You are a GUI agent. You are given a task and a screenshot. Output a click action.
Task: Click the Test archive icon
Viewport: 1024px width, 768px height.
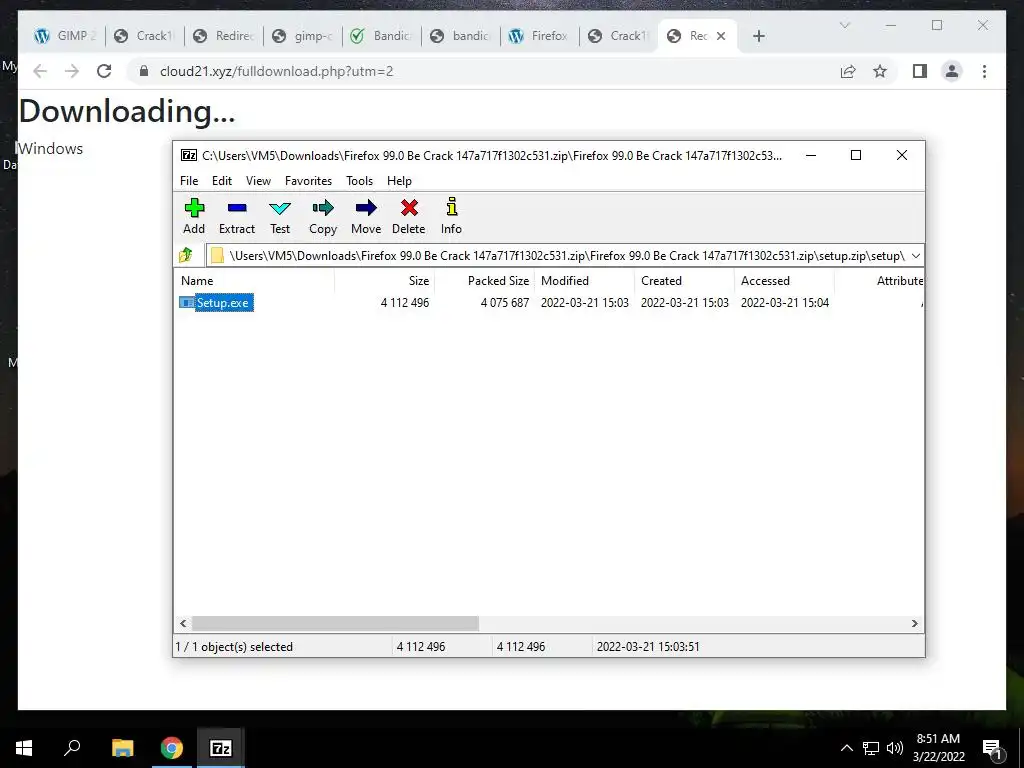click(x=280, y=216)
